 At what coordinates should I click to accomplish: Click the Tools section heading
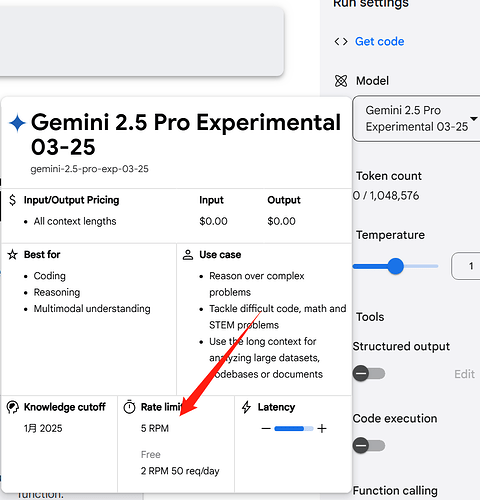pyautogui.click(x=370, y=317)
